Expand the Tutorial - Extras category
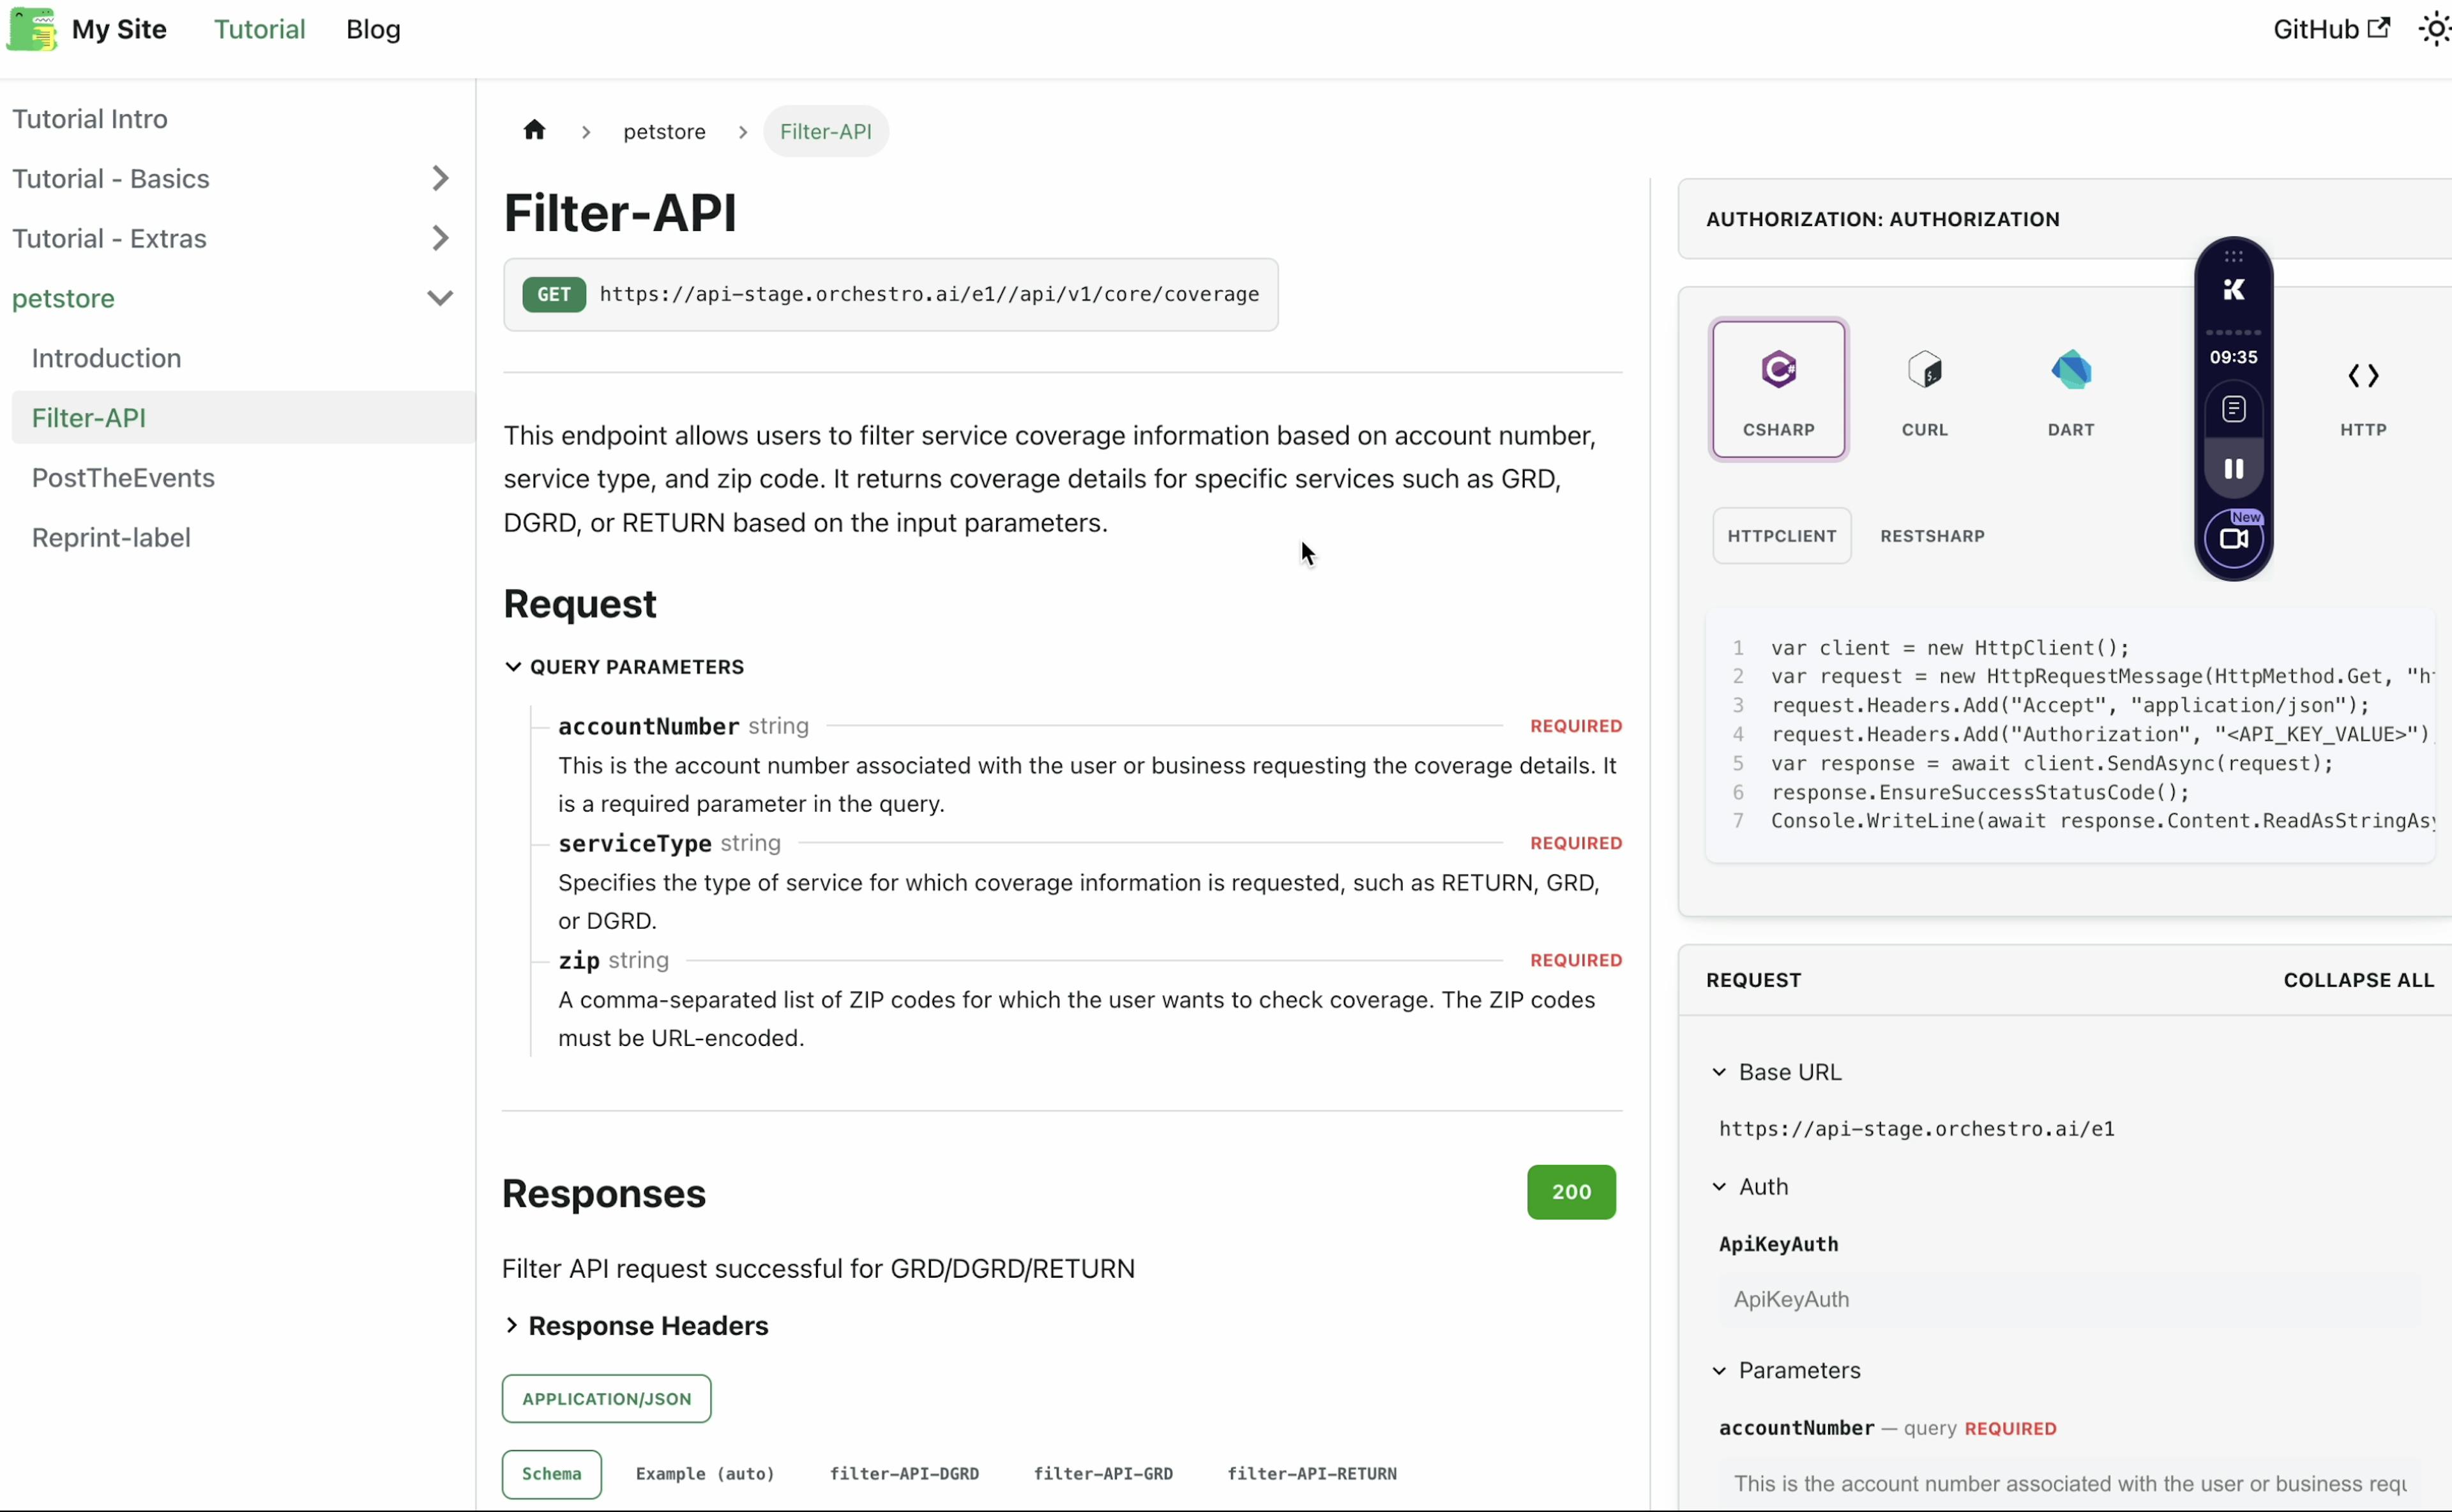The width and height of the screenshot is (2452, 1512). pos(440,239)
